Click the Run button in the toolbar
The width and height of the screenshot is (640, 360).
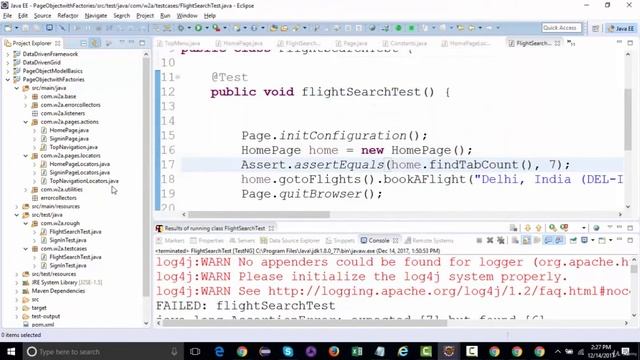[x=198, y=28]
